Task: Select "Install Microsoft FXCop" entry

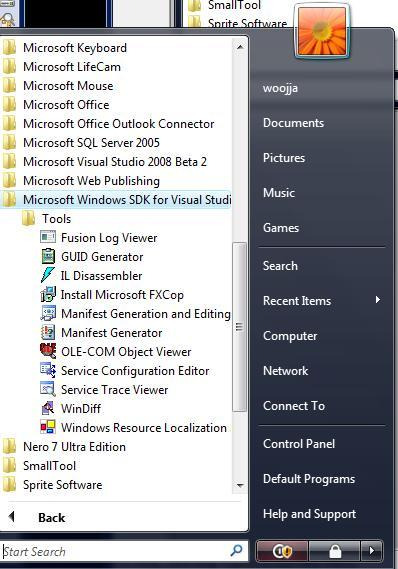Action: (x=122, y=295)
